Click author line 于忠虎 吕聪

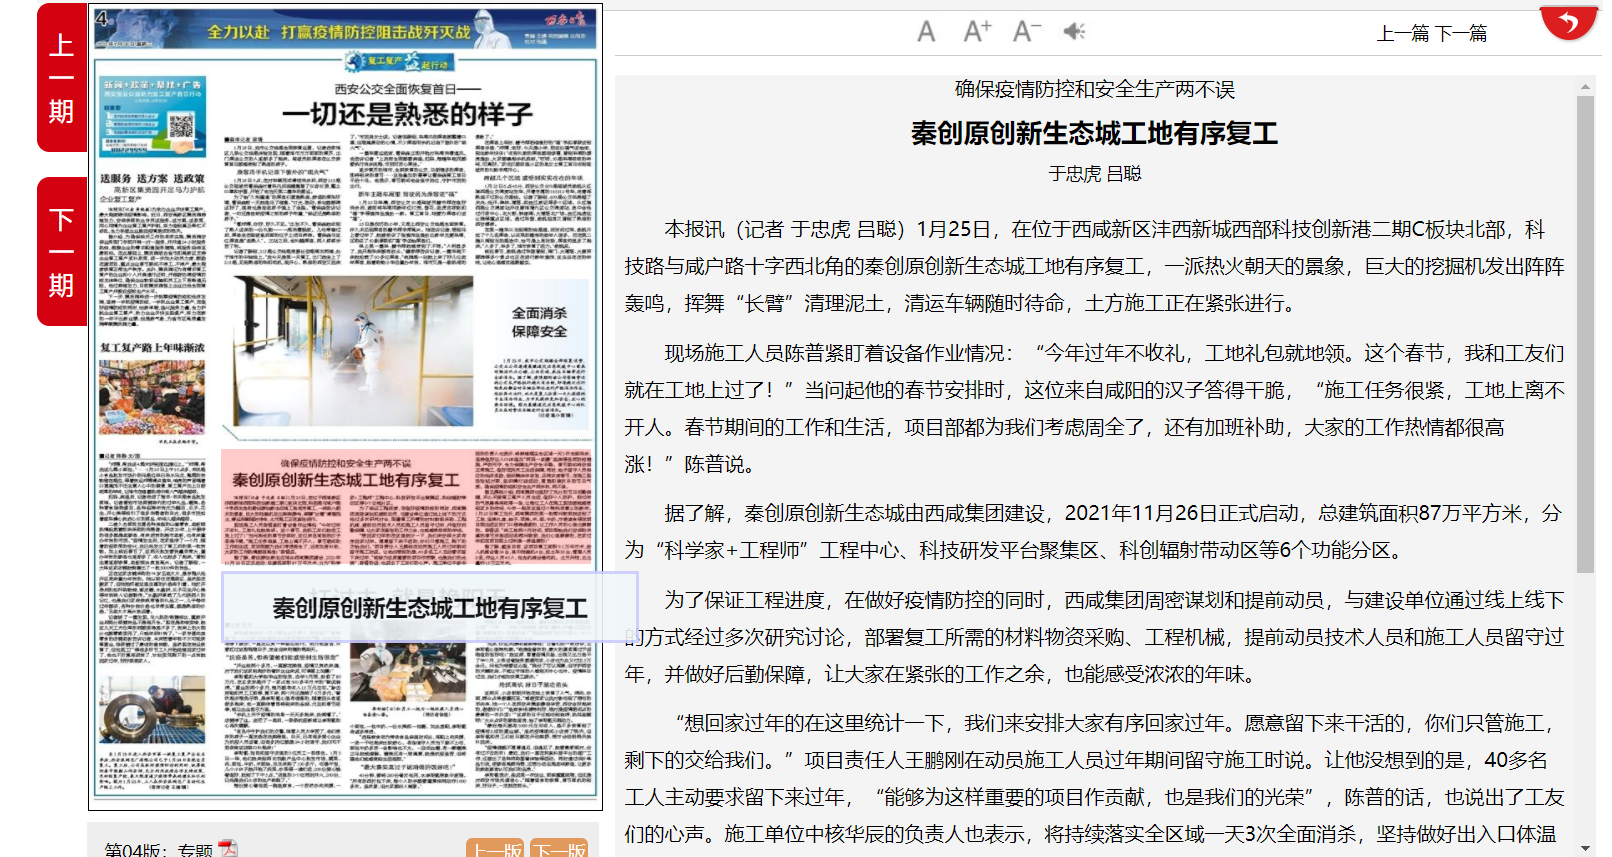(1094, 174)
